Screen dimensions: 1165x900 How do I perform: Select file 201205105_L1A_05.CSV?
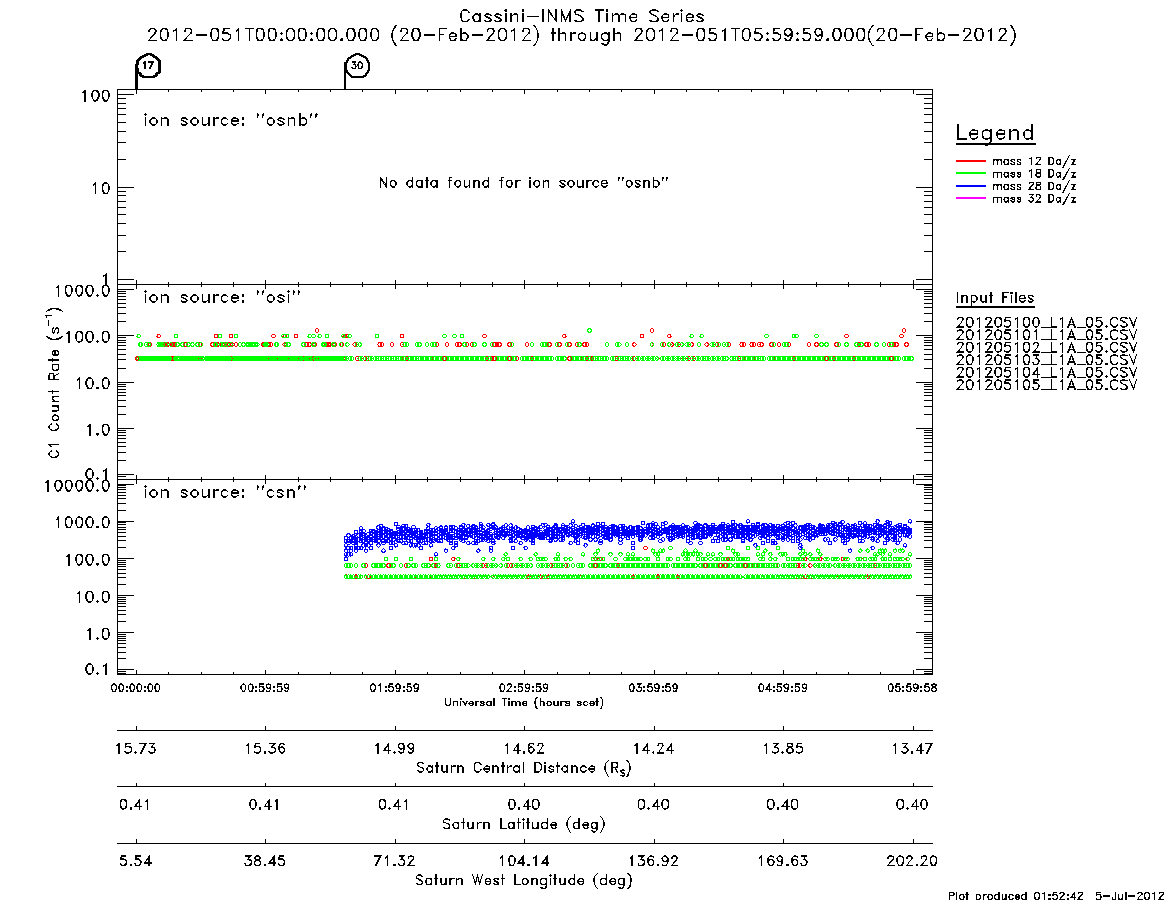1046,385
